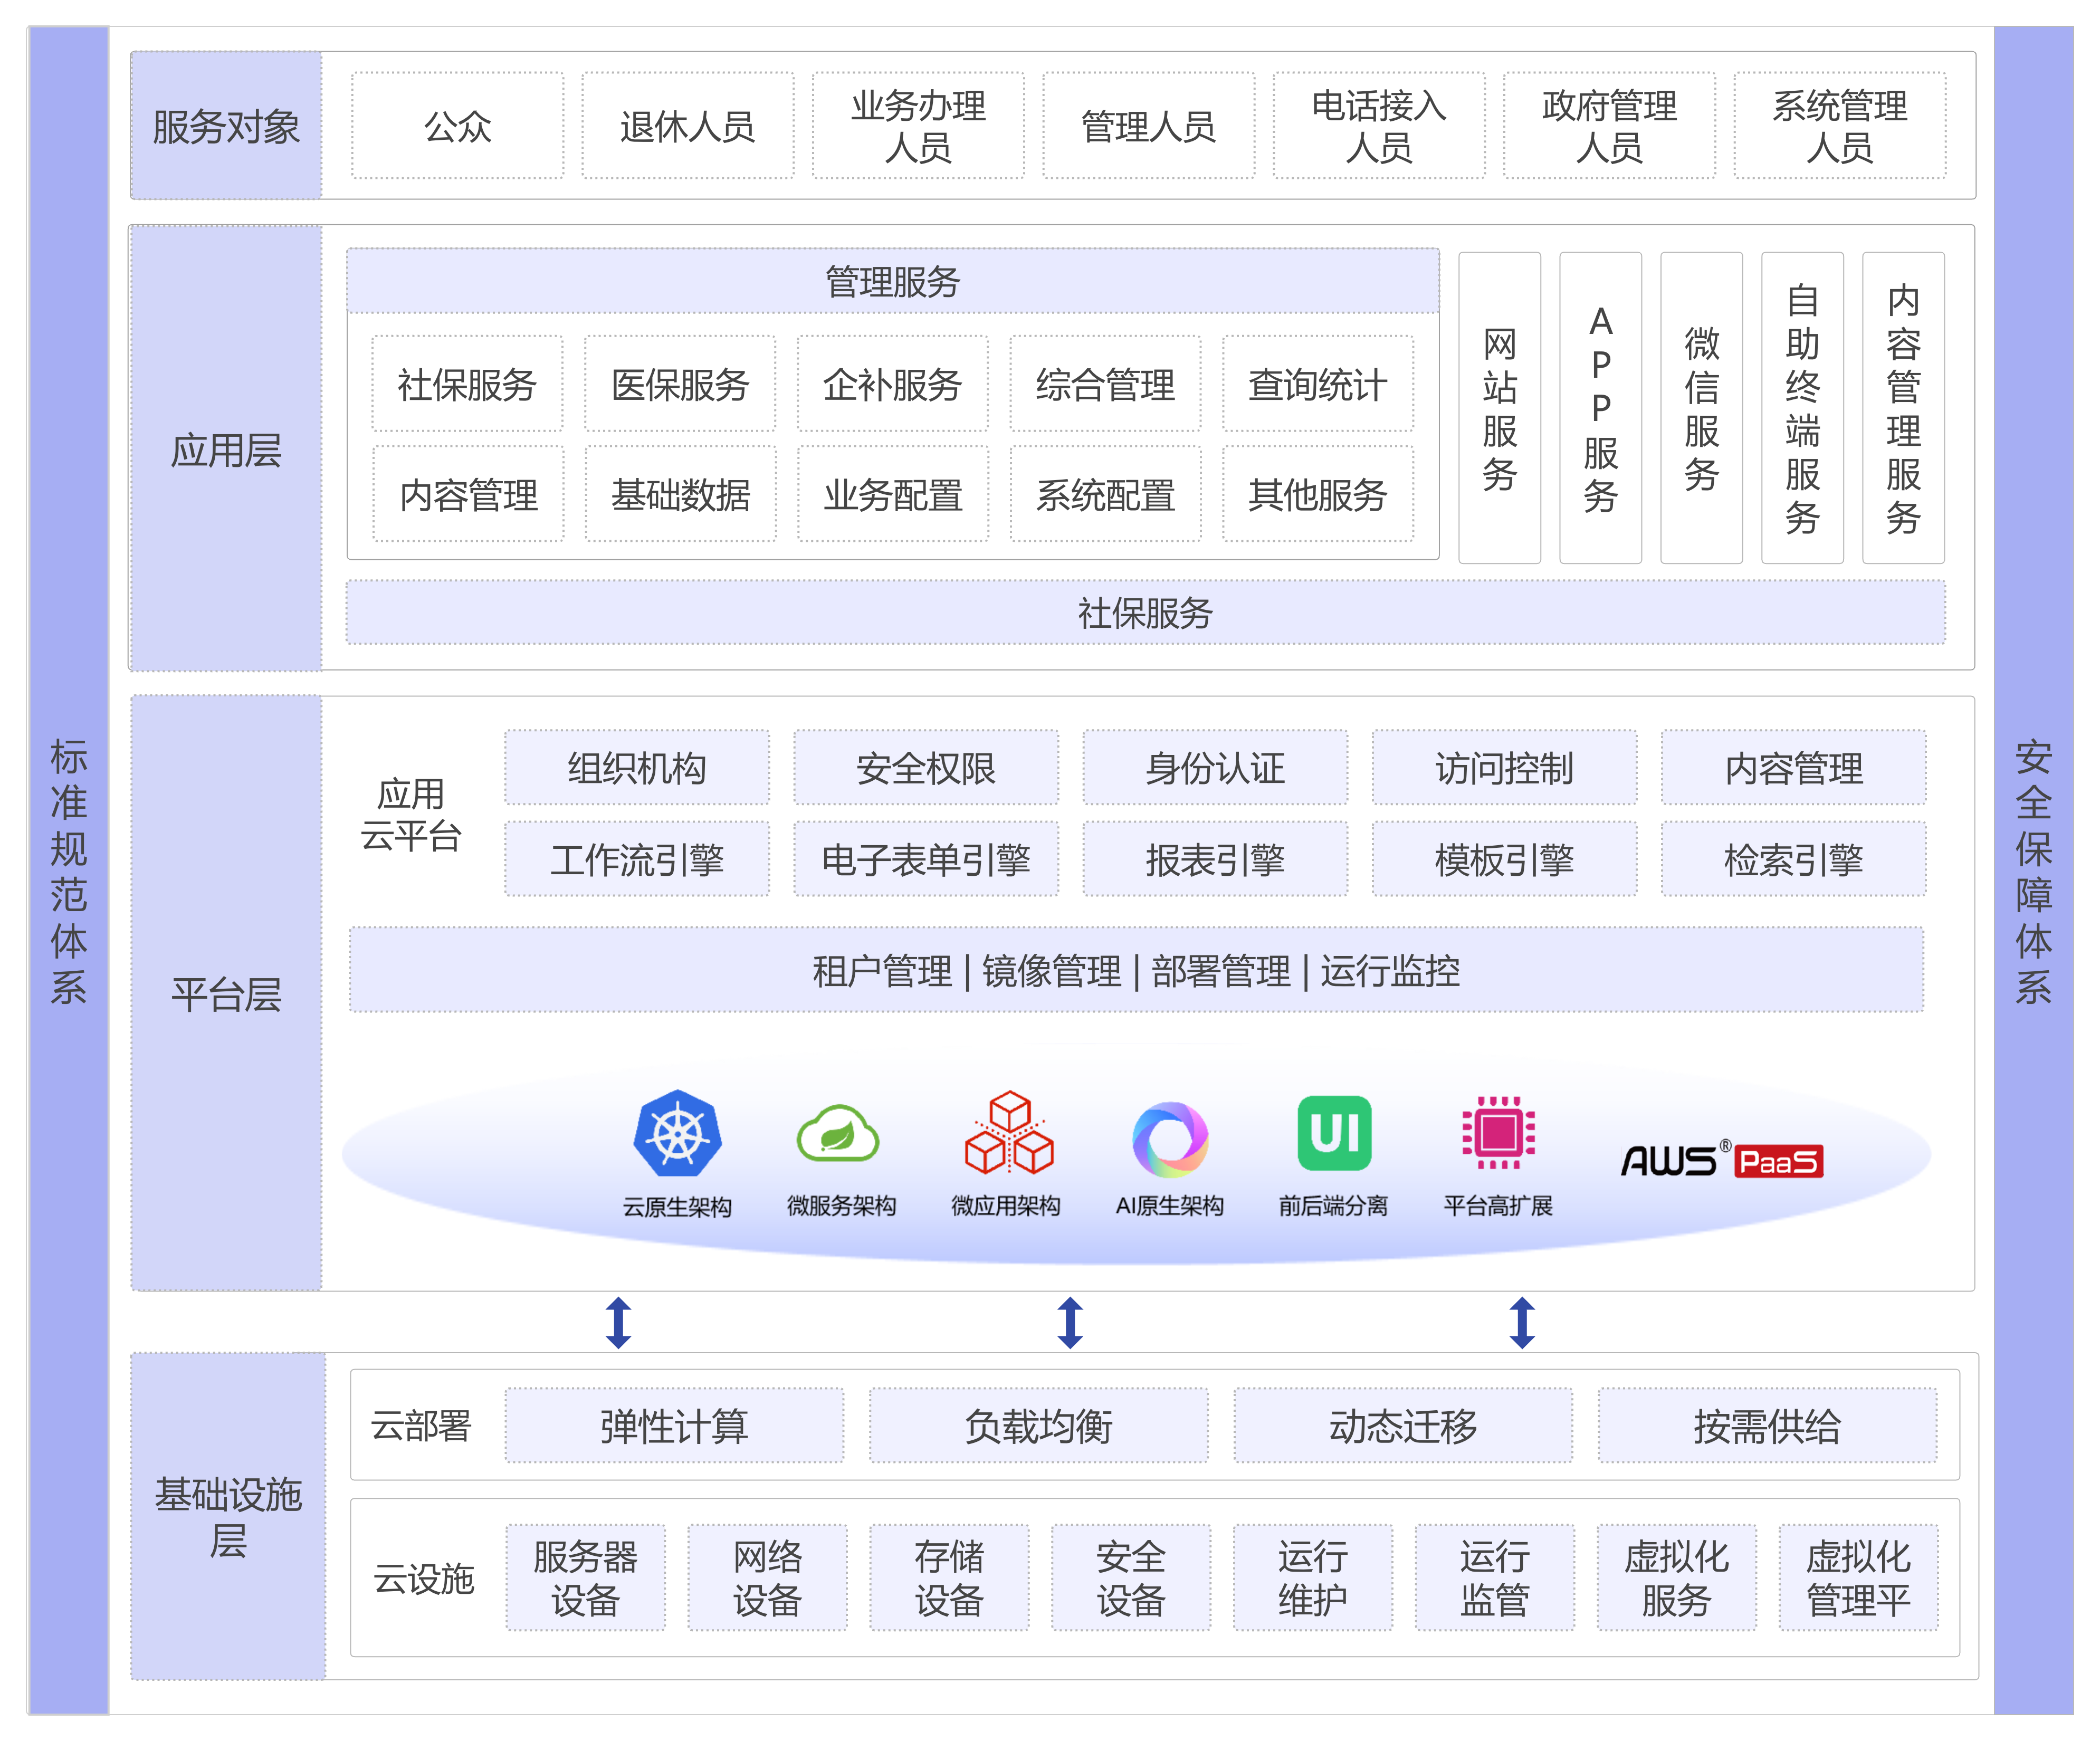Select the vertical 网站服务 column
This screenshot has width=2100, height=1741.
point(1499,408)
